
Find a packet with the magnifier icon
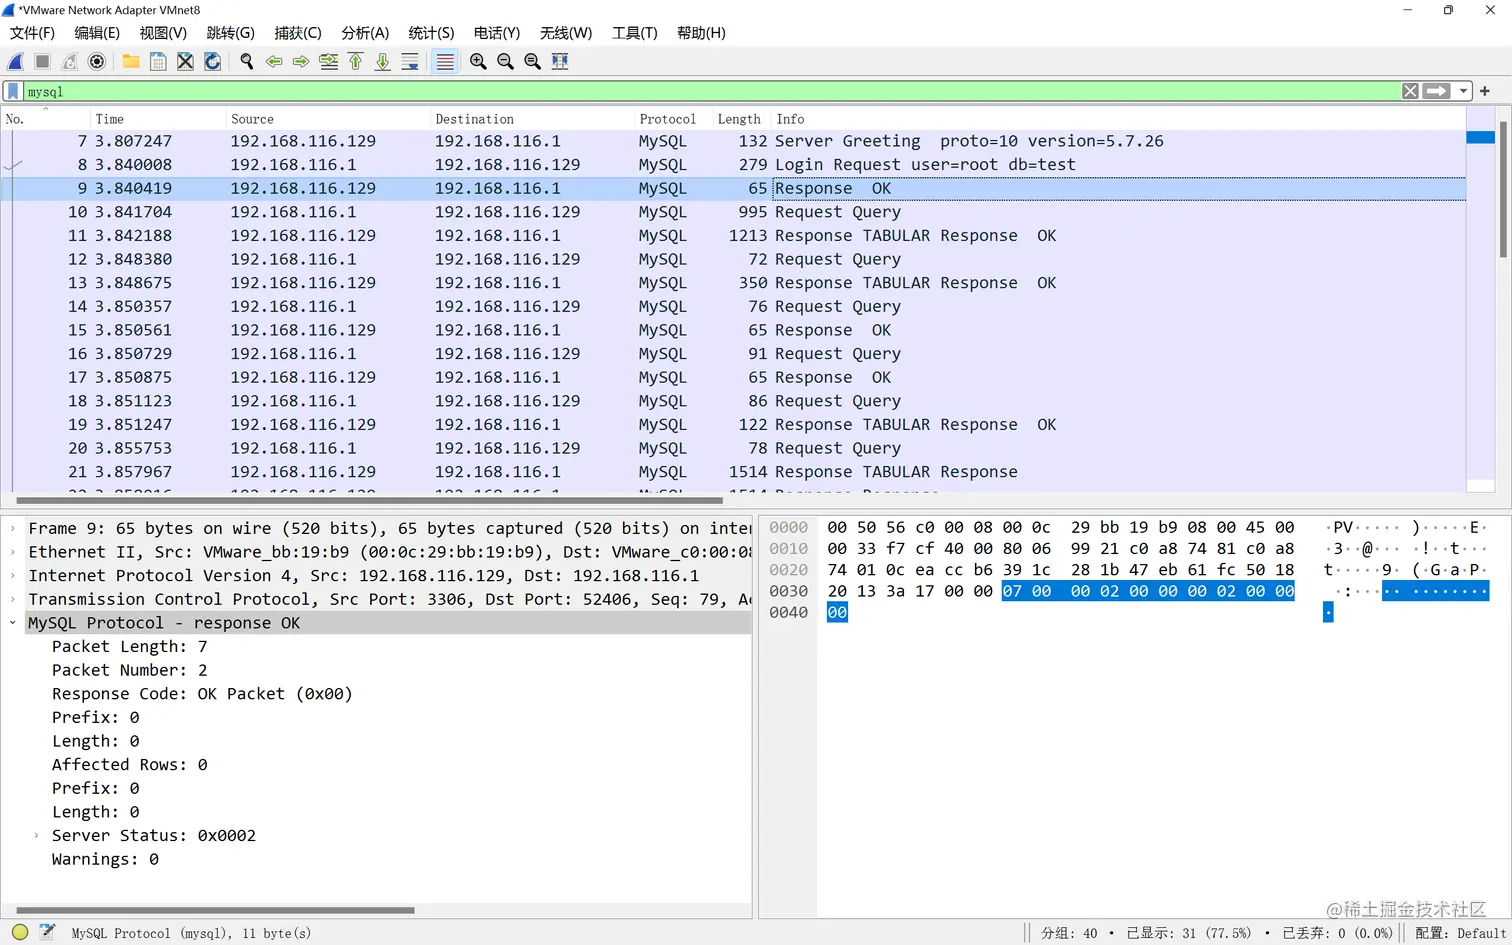point(247,62)
